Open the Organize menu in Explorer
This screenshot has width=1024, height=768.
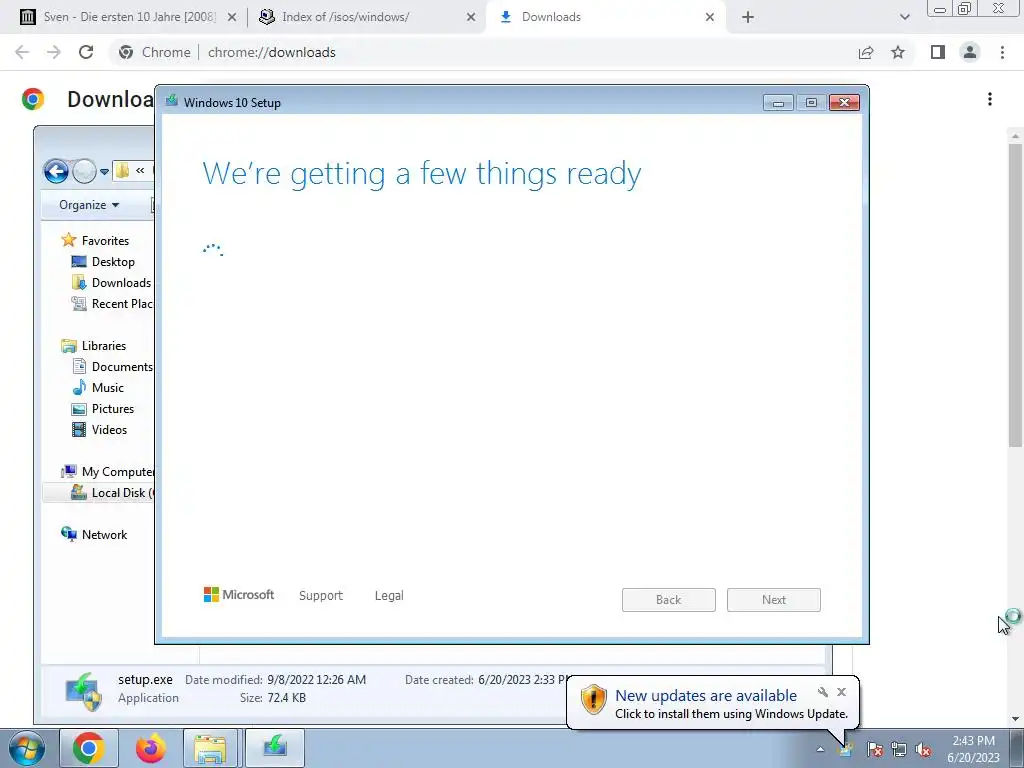tap(89, 204)
